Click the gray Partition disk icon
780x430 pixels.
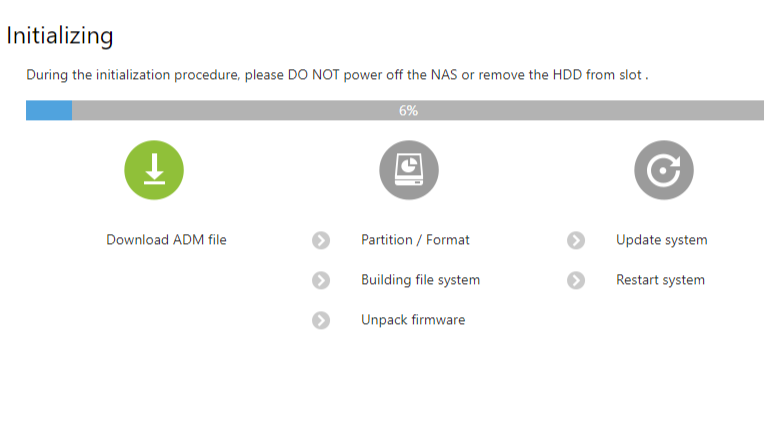coord(409,170)
